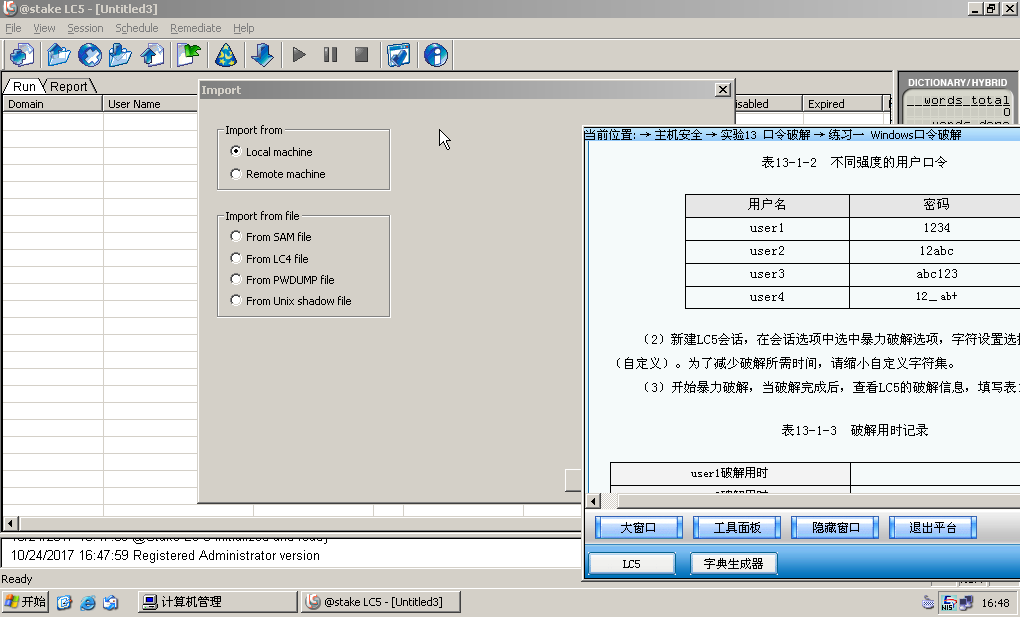
Task: Open the 开始 Start menu
Action: [x=25, y=602]
